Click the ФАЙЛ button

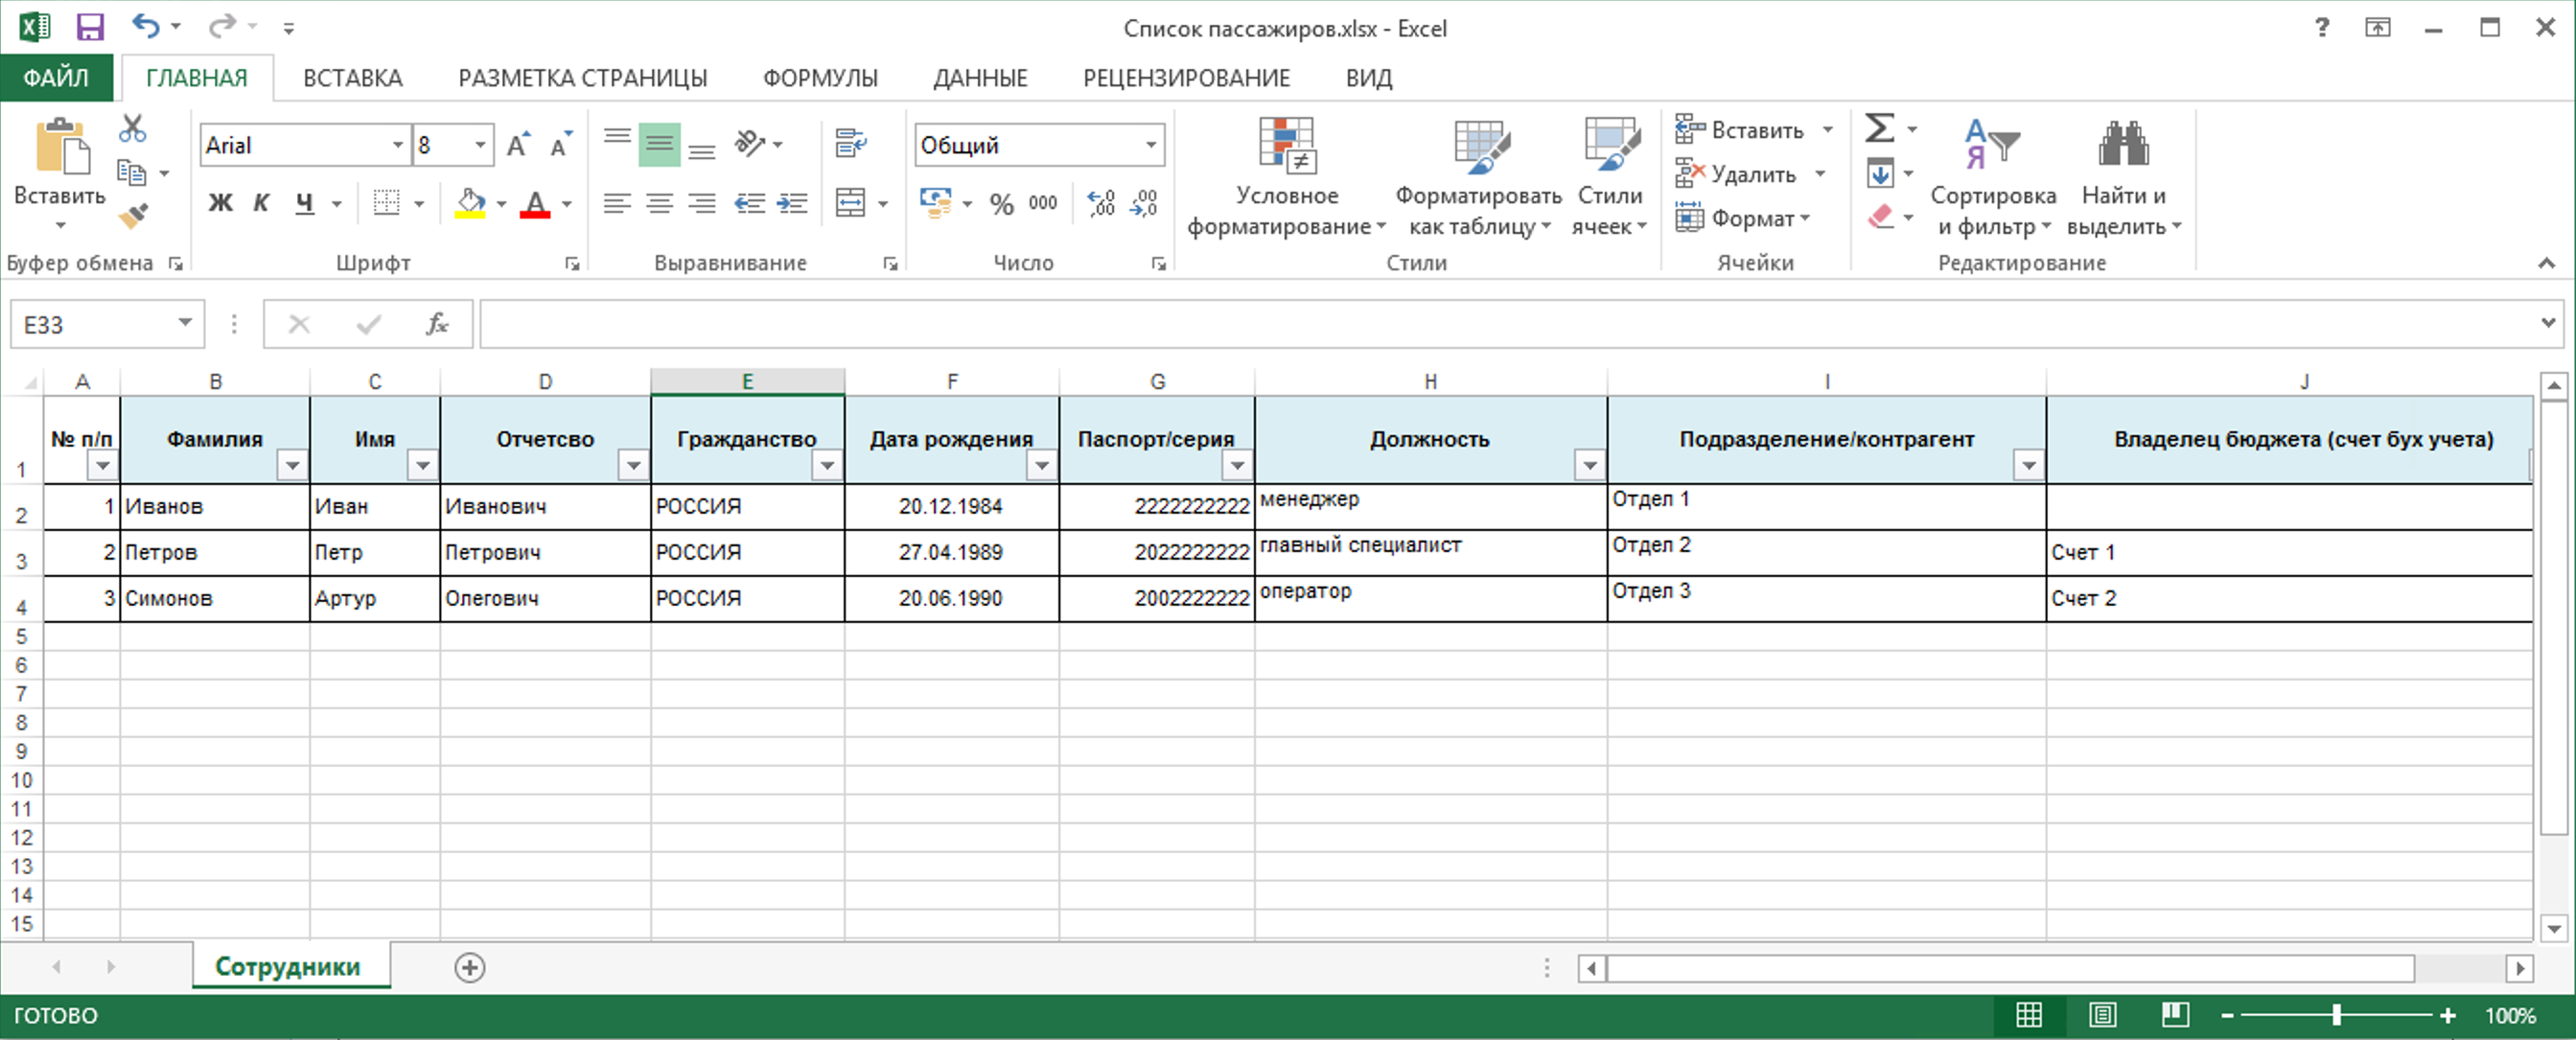point(56,78)
